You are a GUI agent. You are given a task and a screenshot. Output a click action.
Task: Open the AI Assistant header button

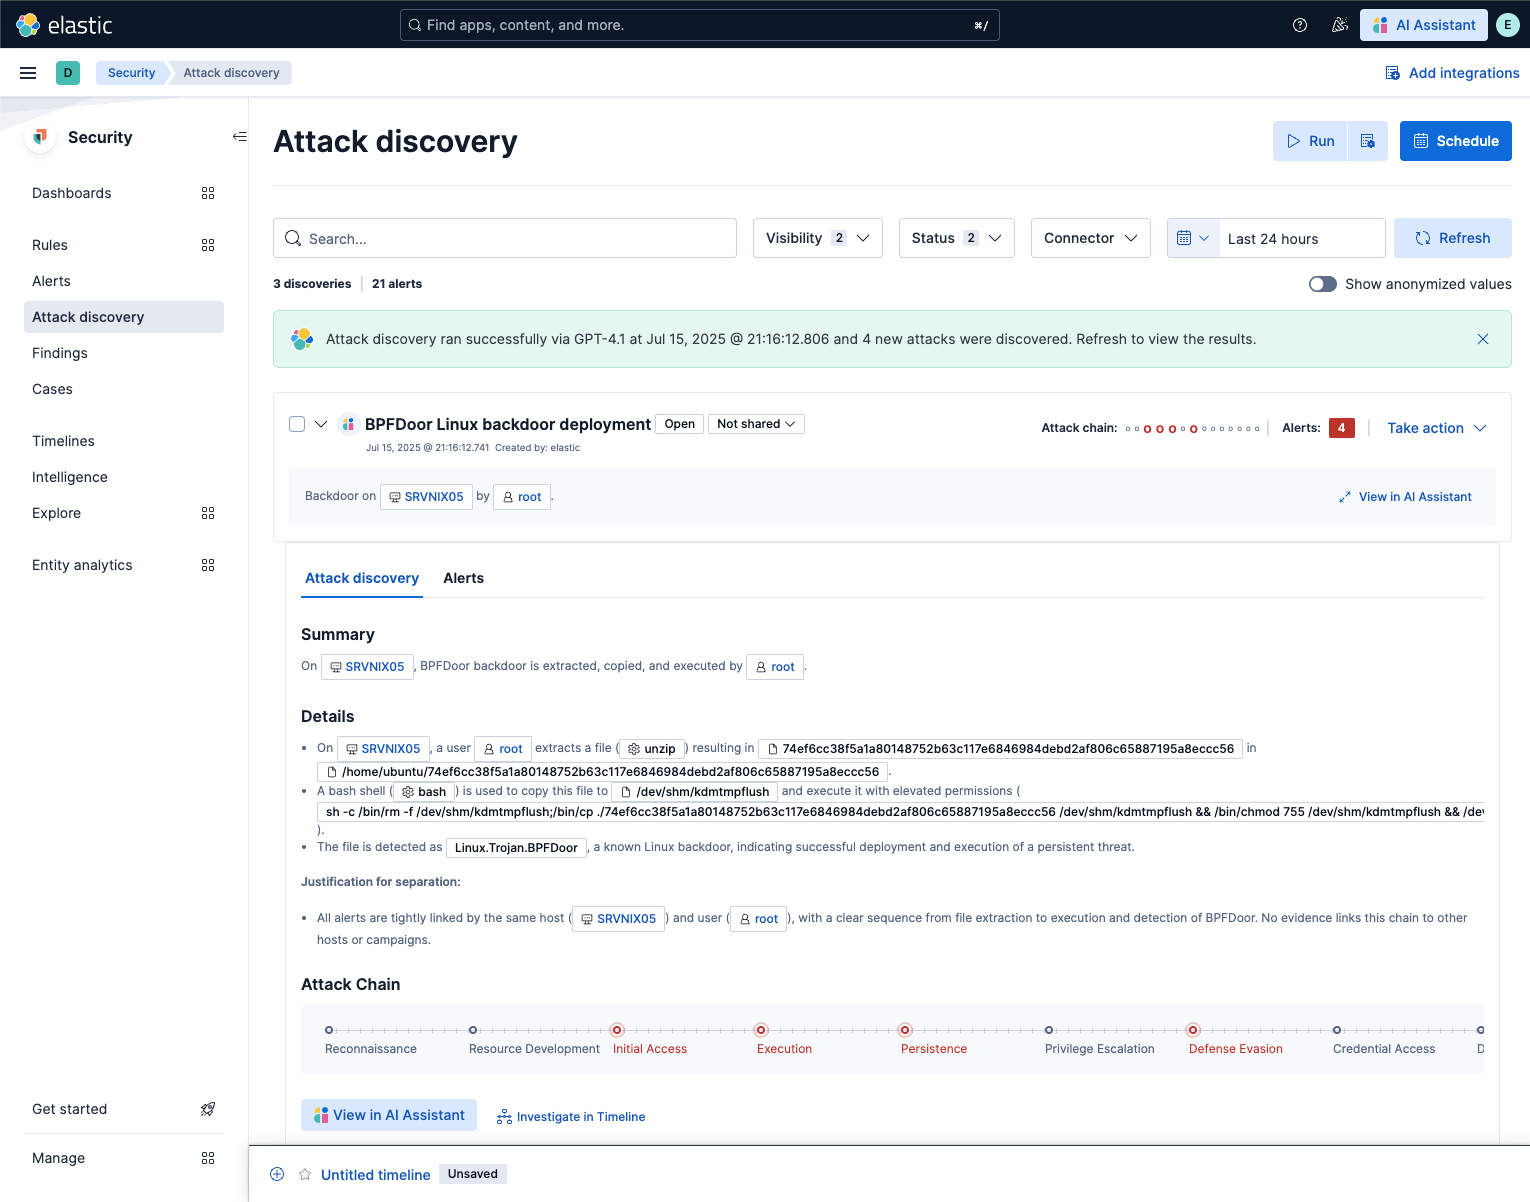[1423, 25]
